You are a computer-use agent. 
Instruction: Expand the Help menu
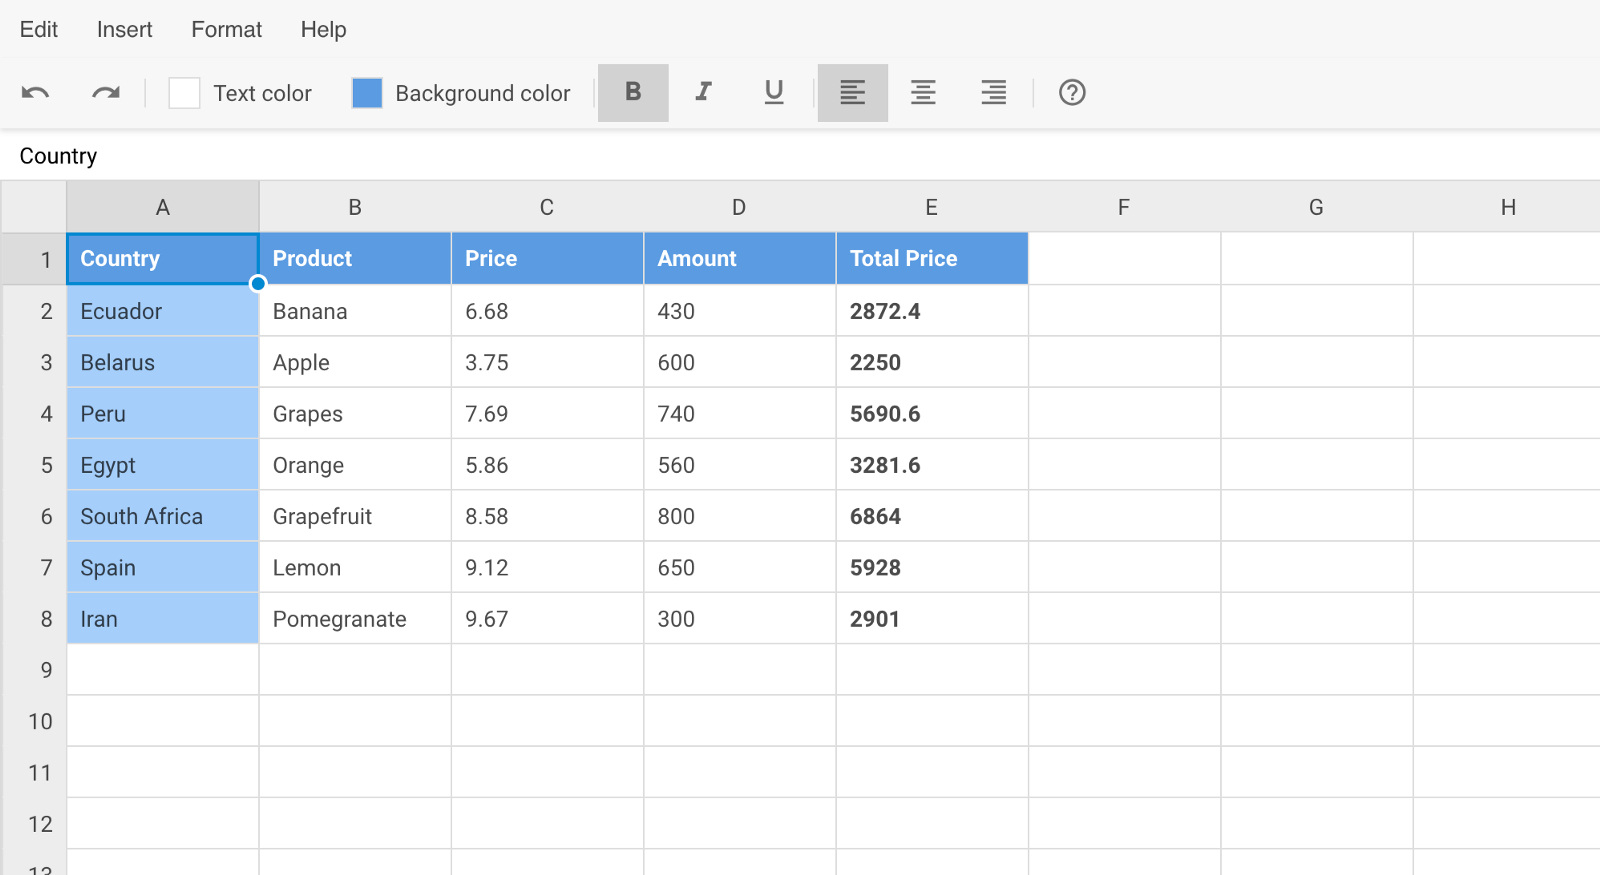pos(323,30)
